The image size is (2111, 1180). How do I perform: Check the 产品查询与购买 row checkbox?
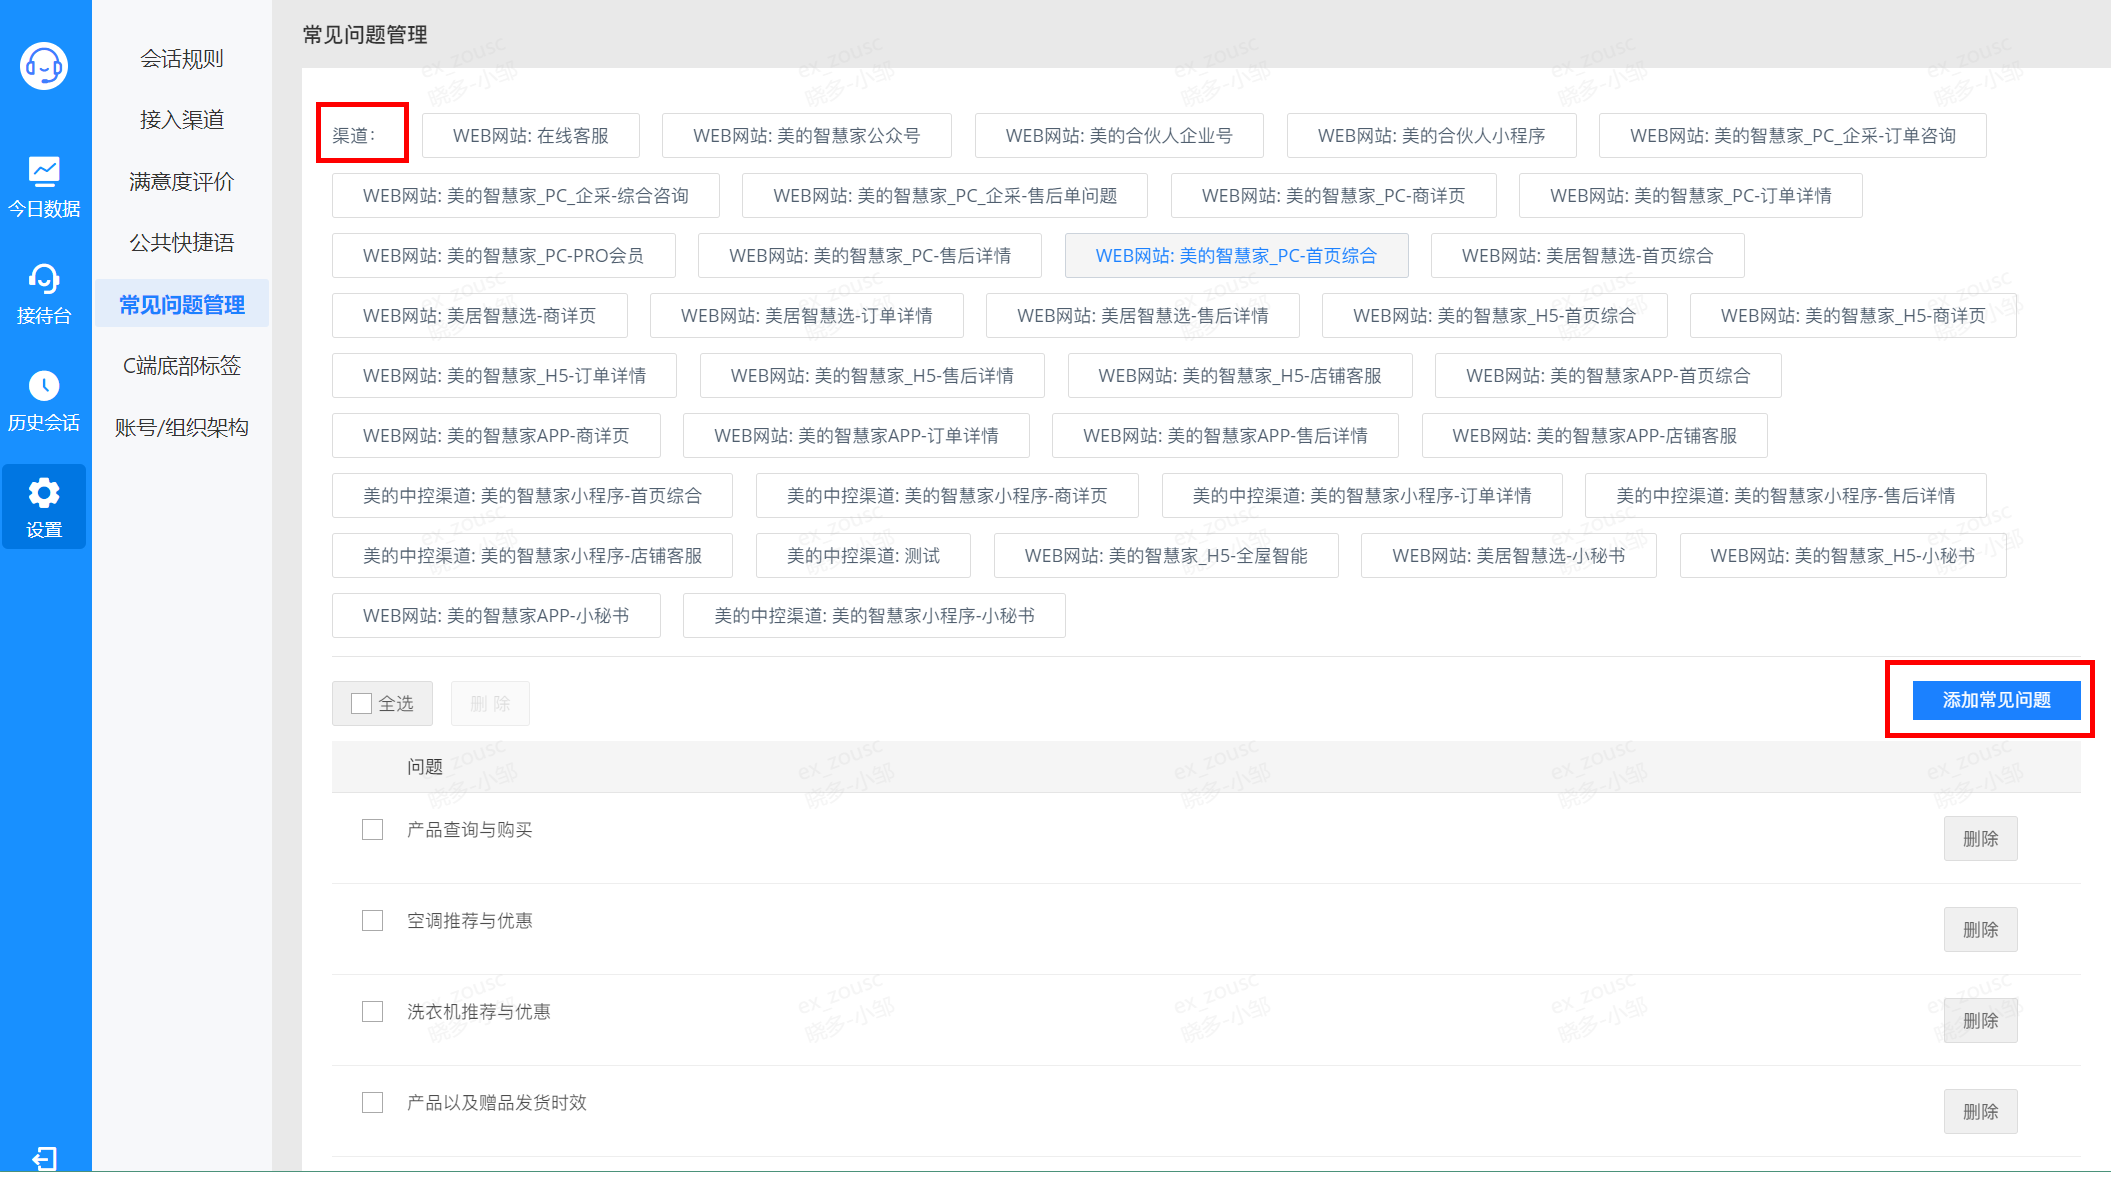click(373, 830)
